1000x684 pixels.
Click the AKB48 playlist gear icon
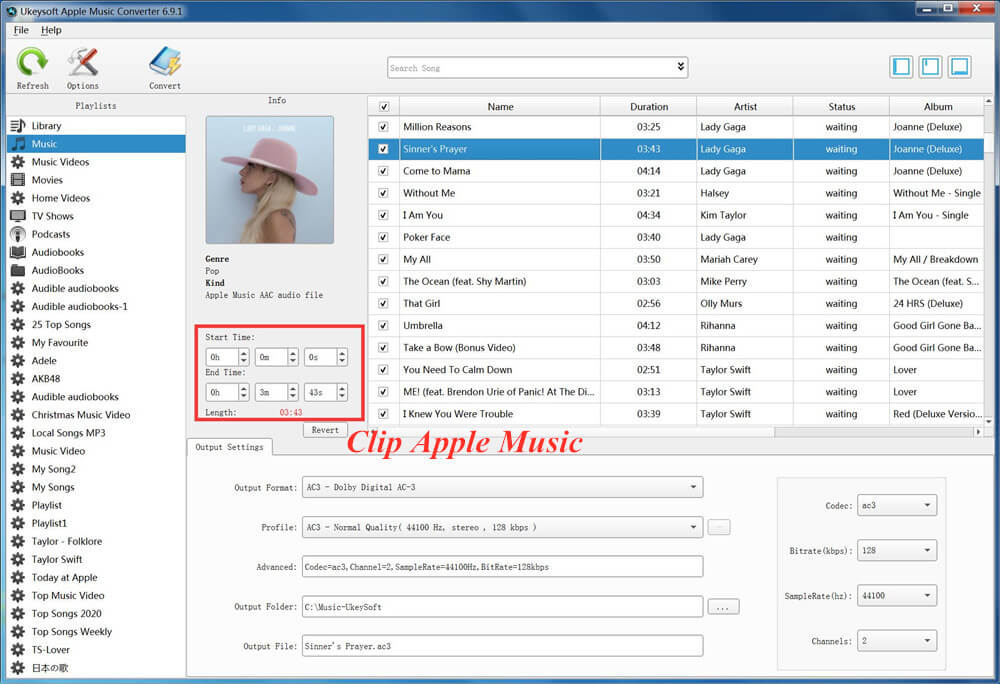(x=18, y=379)
